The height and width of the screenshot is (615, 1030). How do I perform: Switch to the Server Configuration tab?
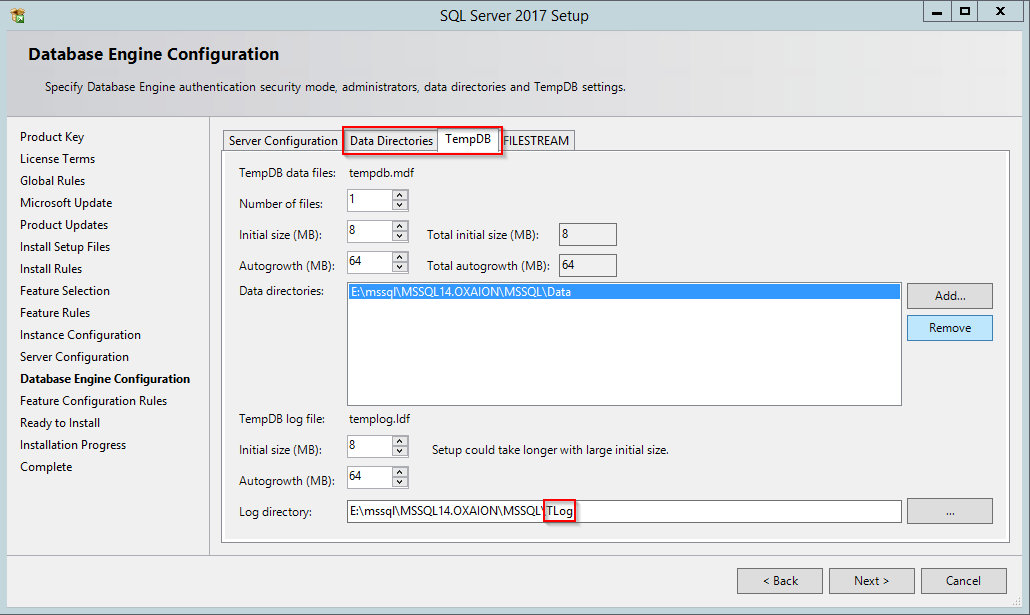282,141
